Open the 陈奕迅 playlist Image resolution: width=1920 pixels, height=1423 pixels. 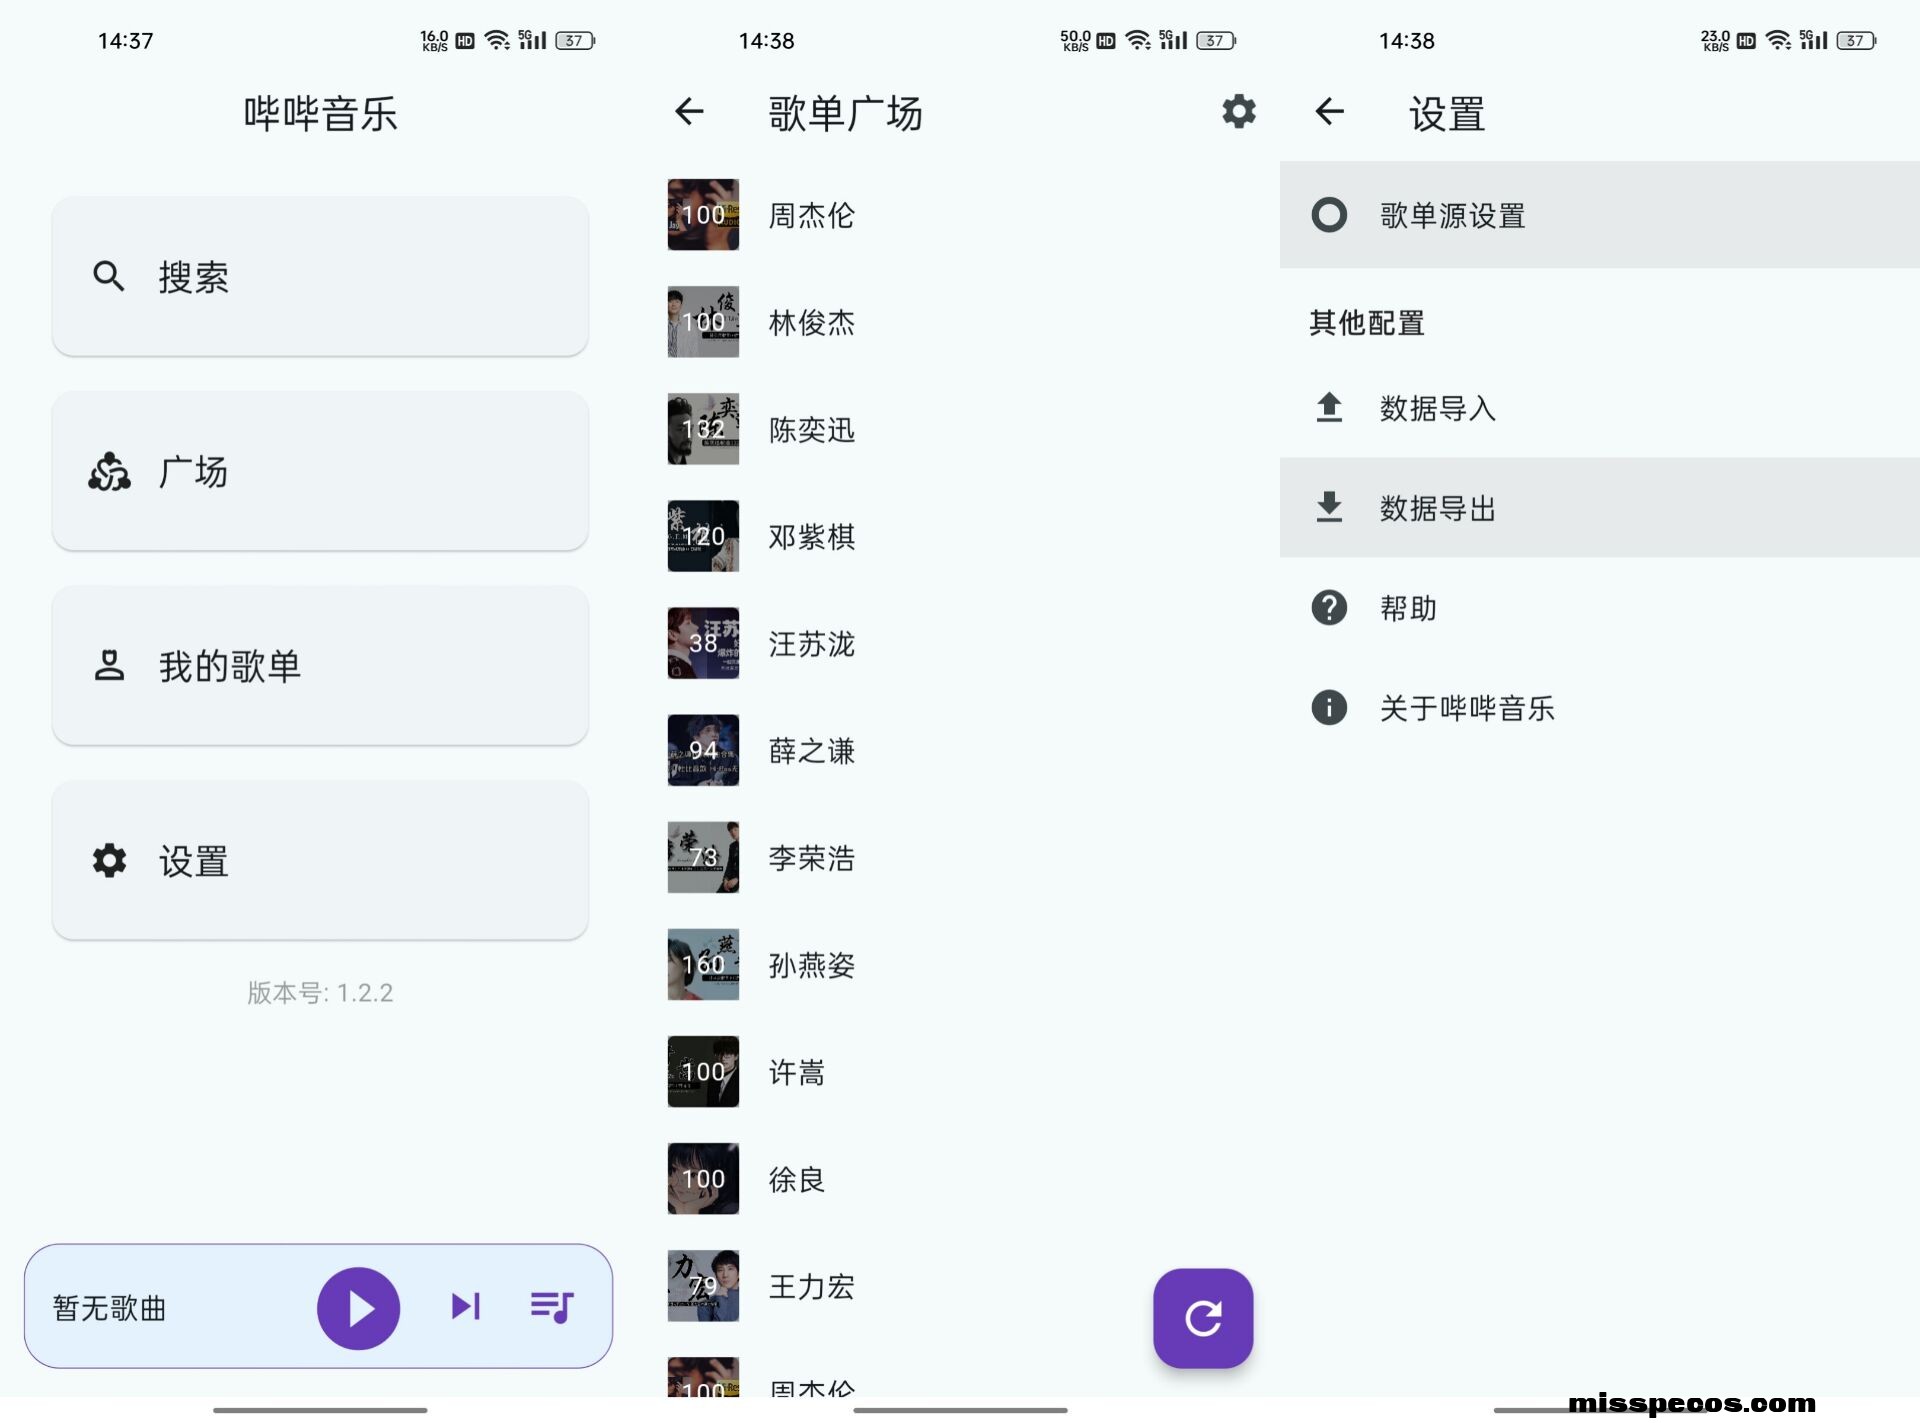pyautogui.click(x=960, y=429)
